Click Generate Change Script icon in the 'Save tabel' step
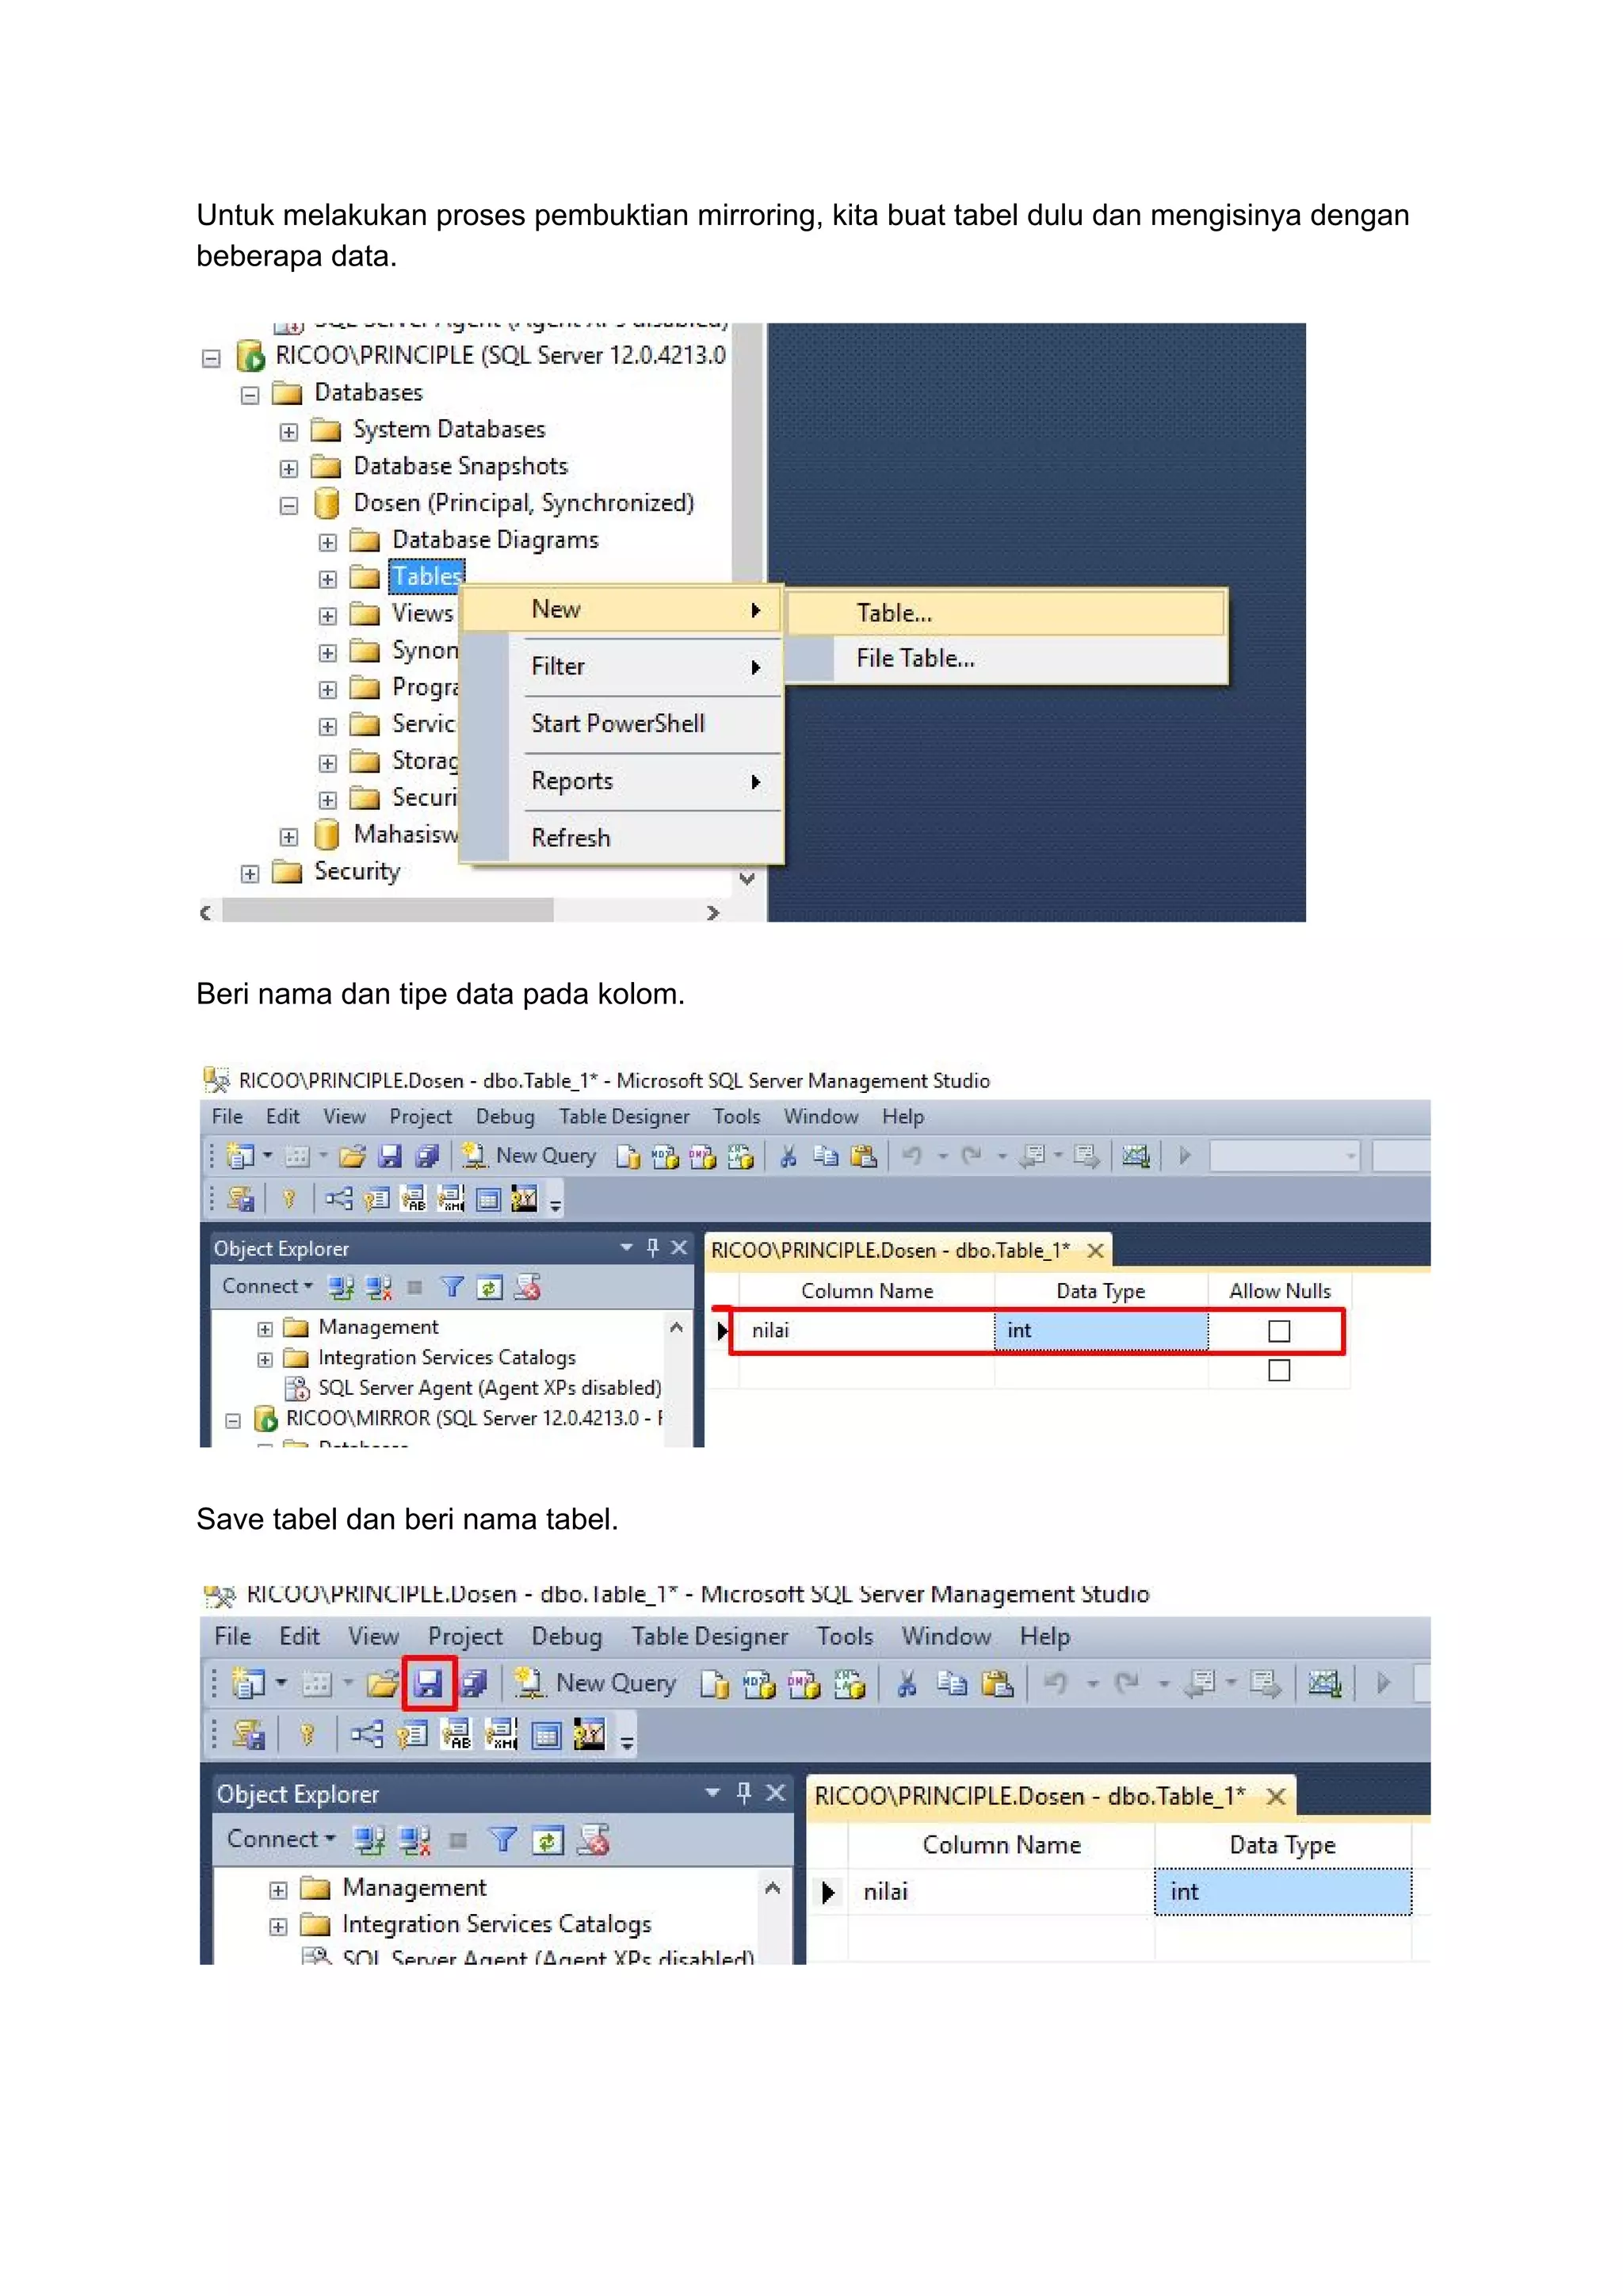The image size is (1623, 2296). pos(249,1734)
